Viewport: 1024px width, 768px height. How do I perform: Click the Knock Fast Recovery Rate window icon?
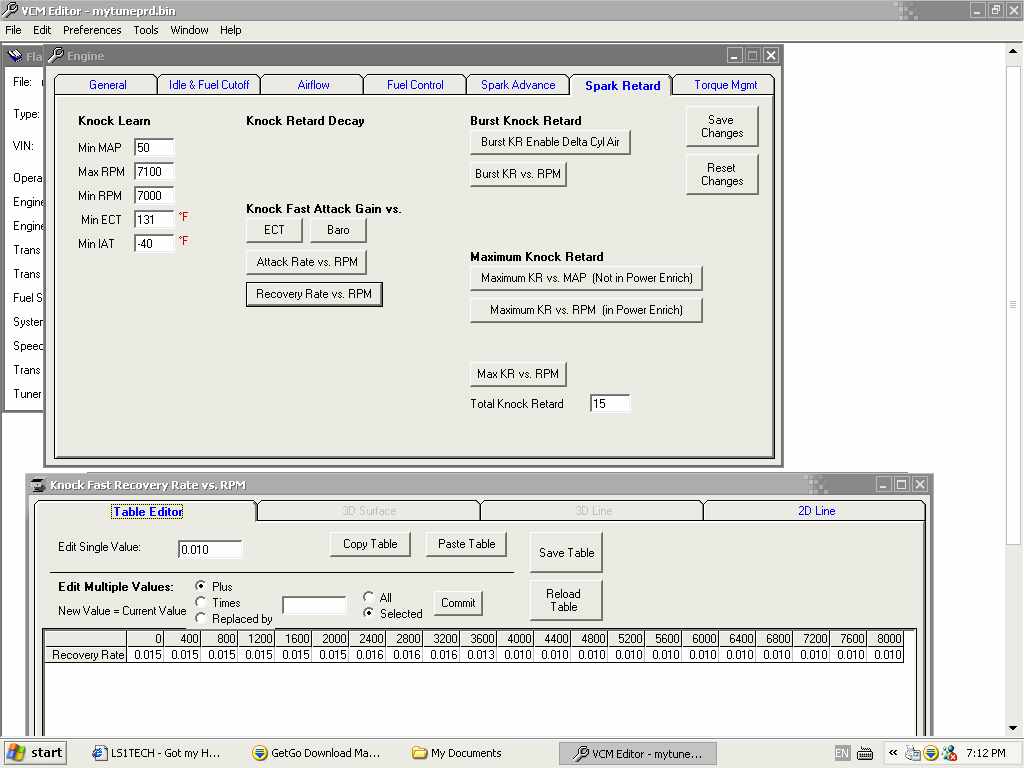coord(39,485)
